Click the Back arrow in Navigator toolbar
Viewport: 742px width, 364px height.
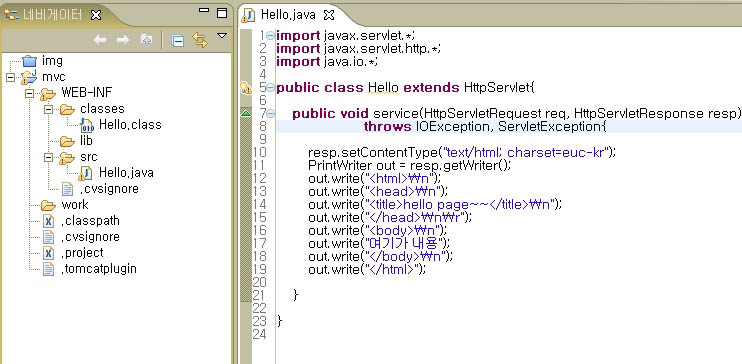(100, 40)
